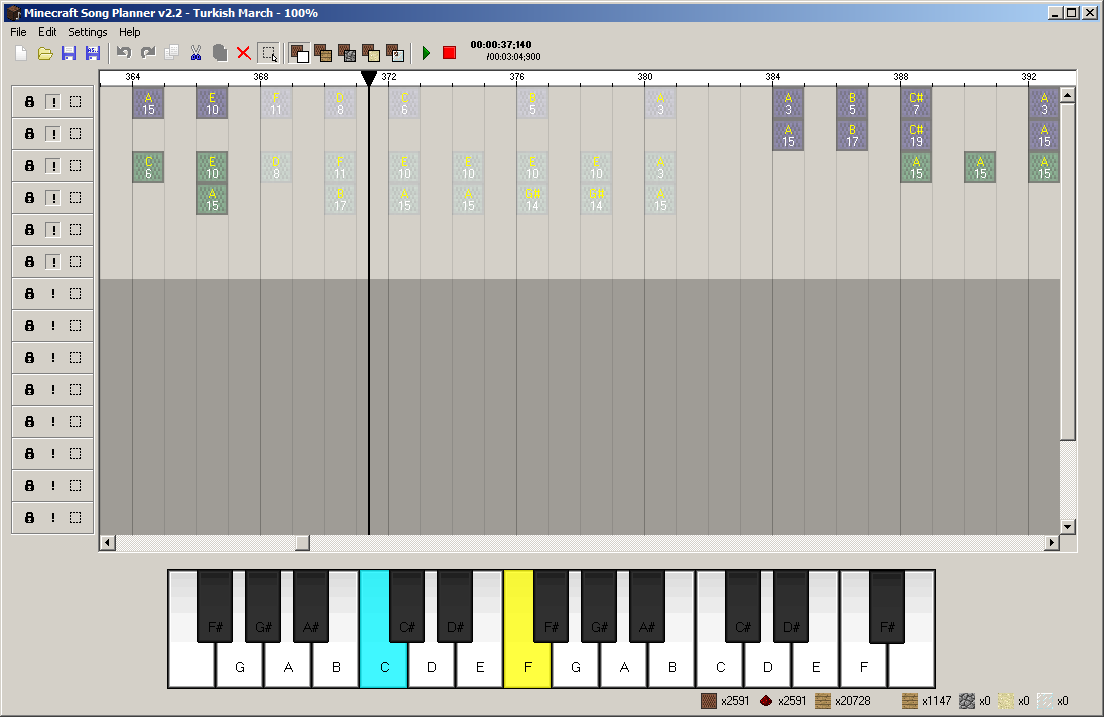Open the Settings menu

pos(87,32)
